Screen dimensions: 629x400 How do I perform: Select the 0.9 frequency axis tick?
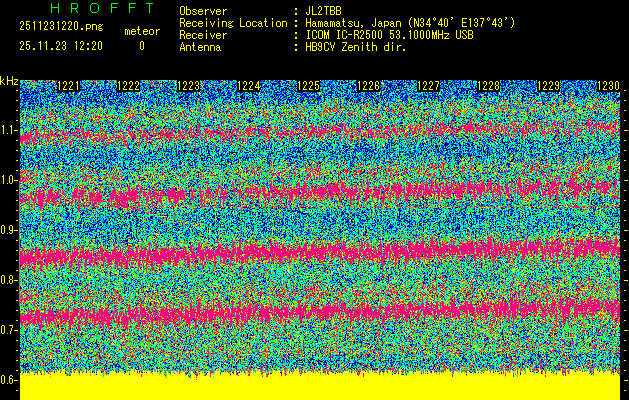coord(9,230)
